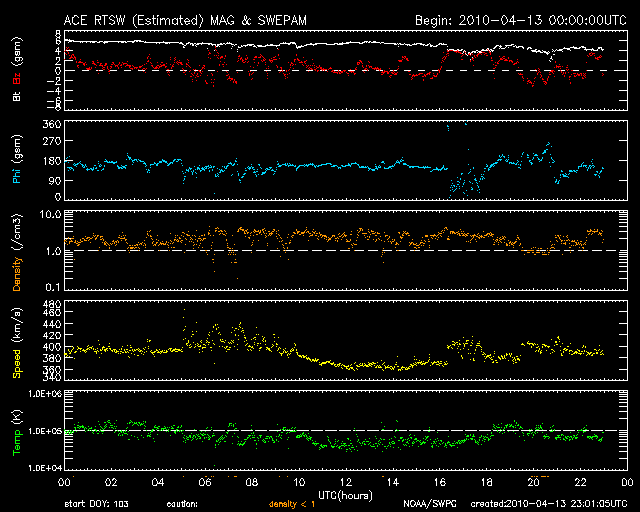The image size is (640, 512).
Task: Click the '22' hour label on time axis
Action: pos(580,483)
